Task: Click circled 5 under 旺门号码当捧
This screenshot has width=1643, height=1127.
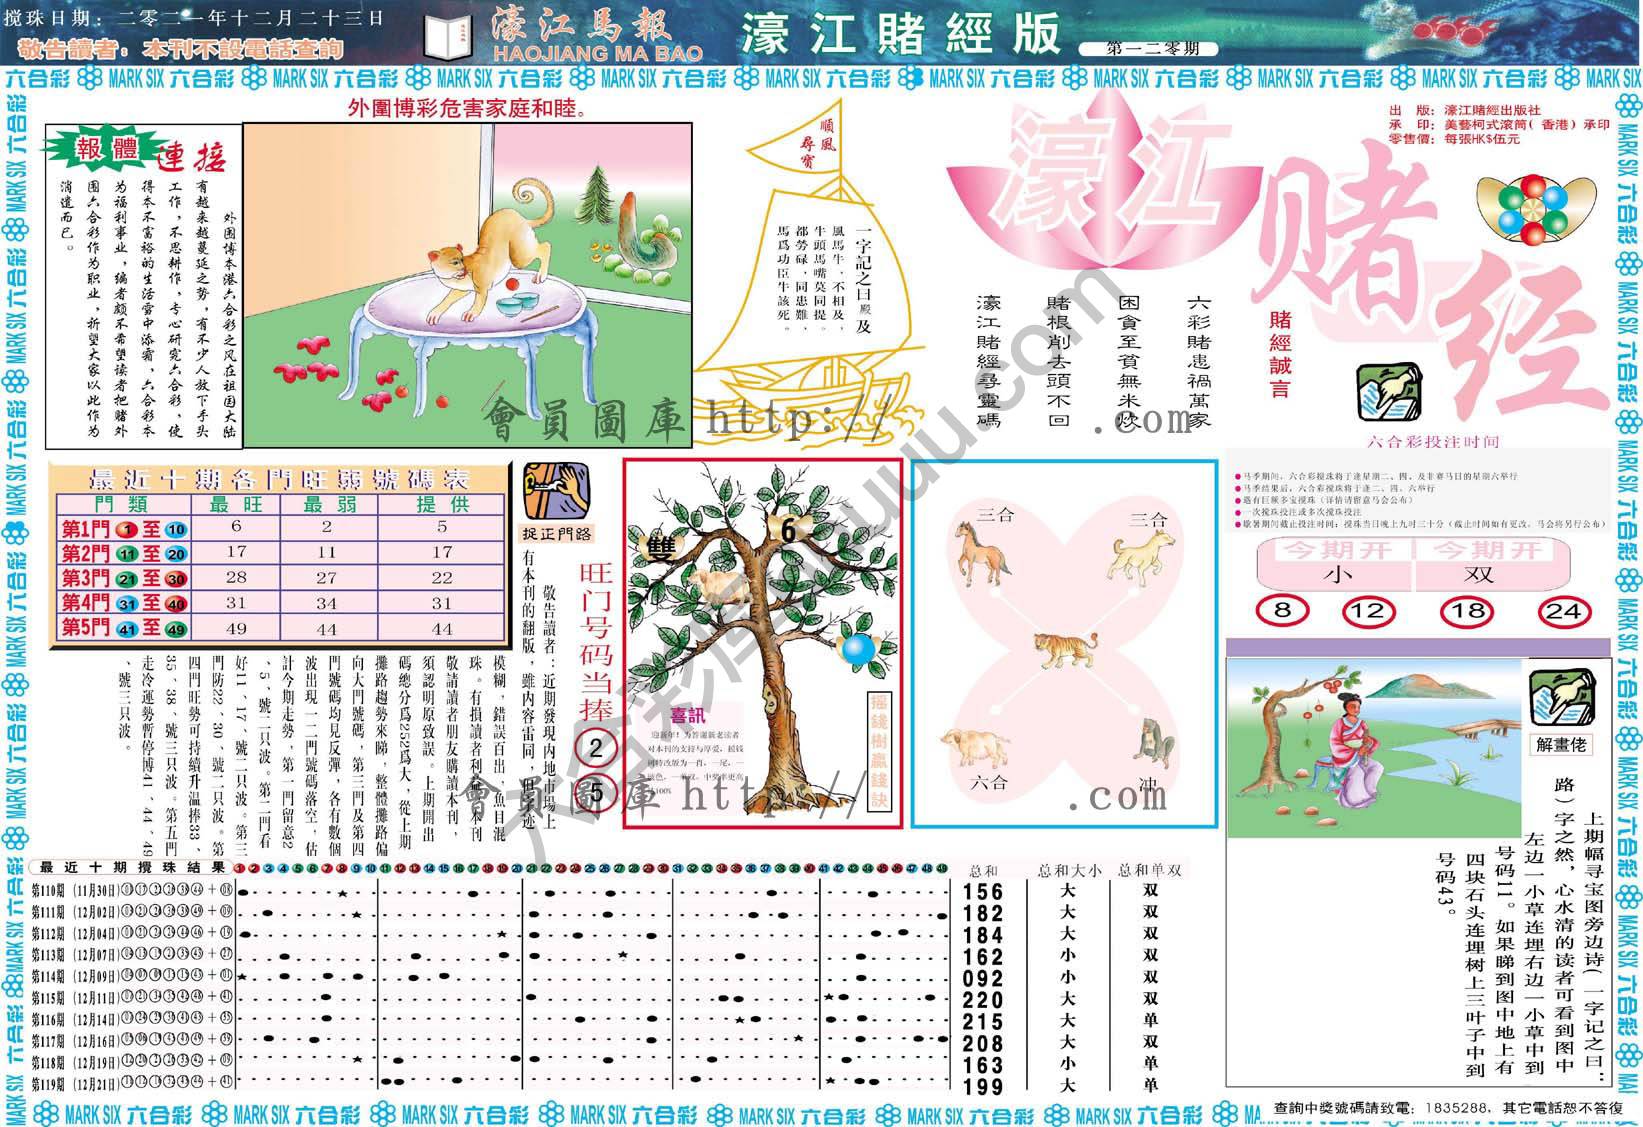Action: (597, 794)
